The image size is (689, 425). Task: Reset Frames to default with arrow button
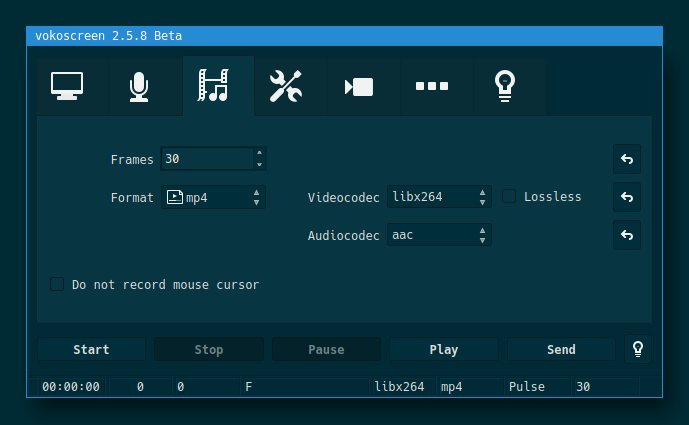[627, 159]
